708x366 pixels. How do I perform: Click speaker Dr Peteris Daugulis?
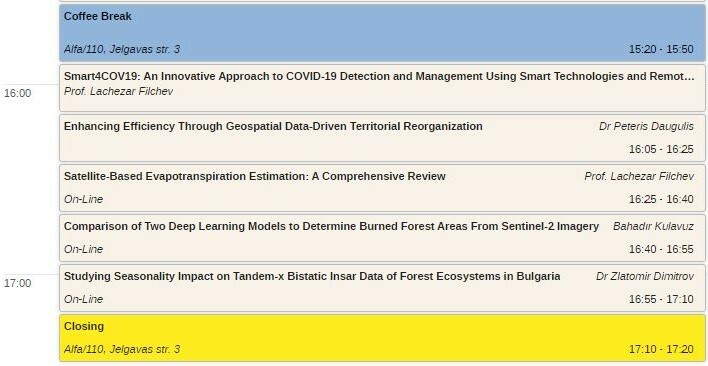click(x=646, y=126)
